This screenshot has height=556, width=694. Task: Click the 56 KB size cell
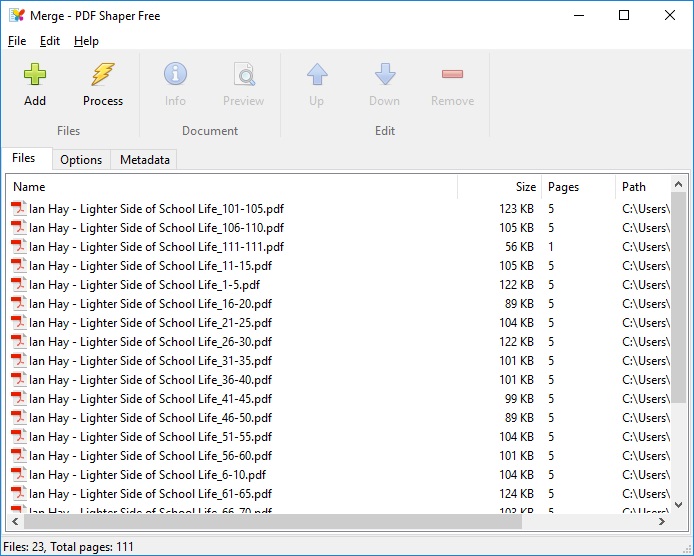(520, 247)
